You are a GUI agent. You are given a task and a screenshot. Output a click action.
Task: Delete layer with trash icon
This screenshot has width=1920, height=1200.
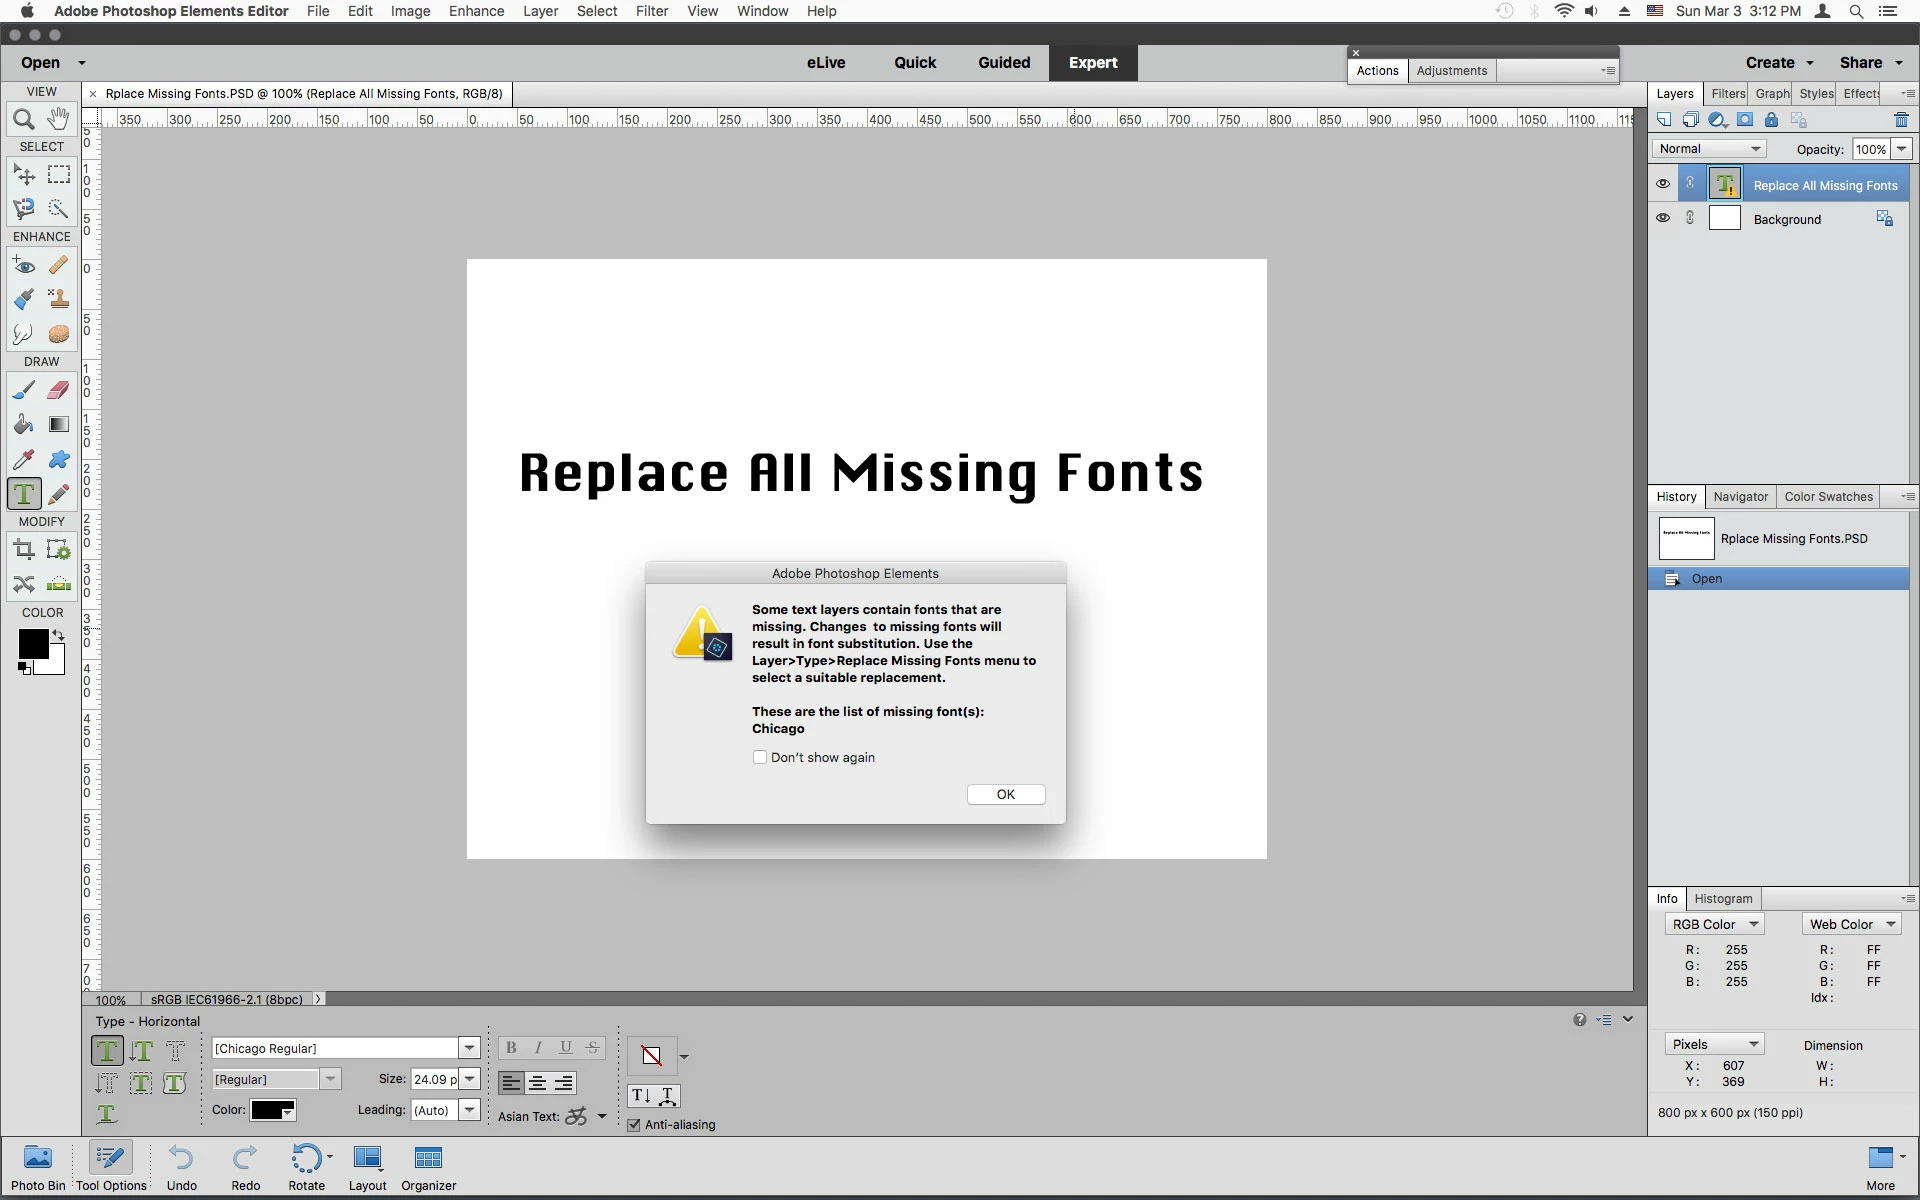pyautogui.click(x=1901, y=120)
